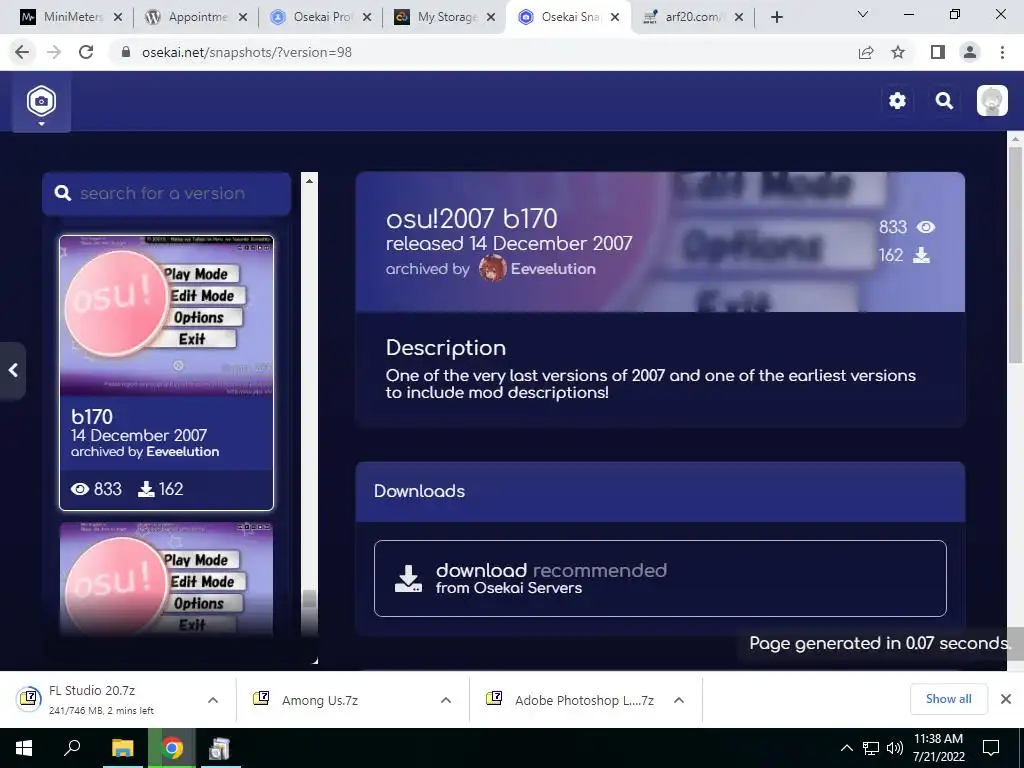This screenshot has width=1024, height=768.
Task: Switch to MiniMeters tab
Action: (x=62, y=17)
